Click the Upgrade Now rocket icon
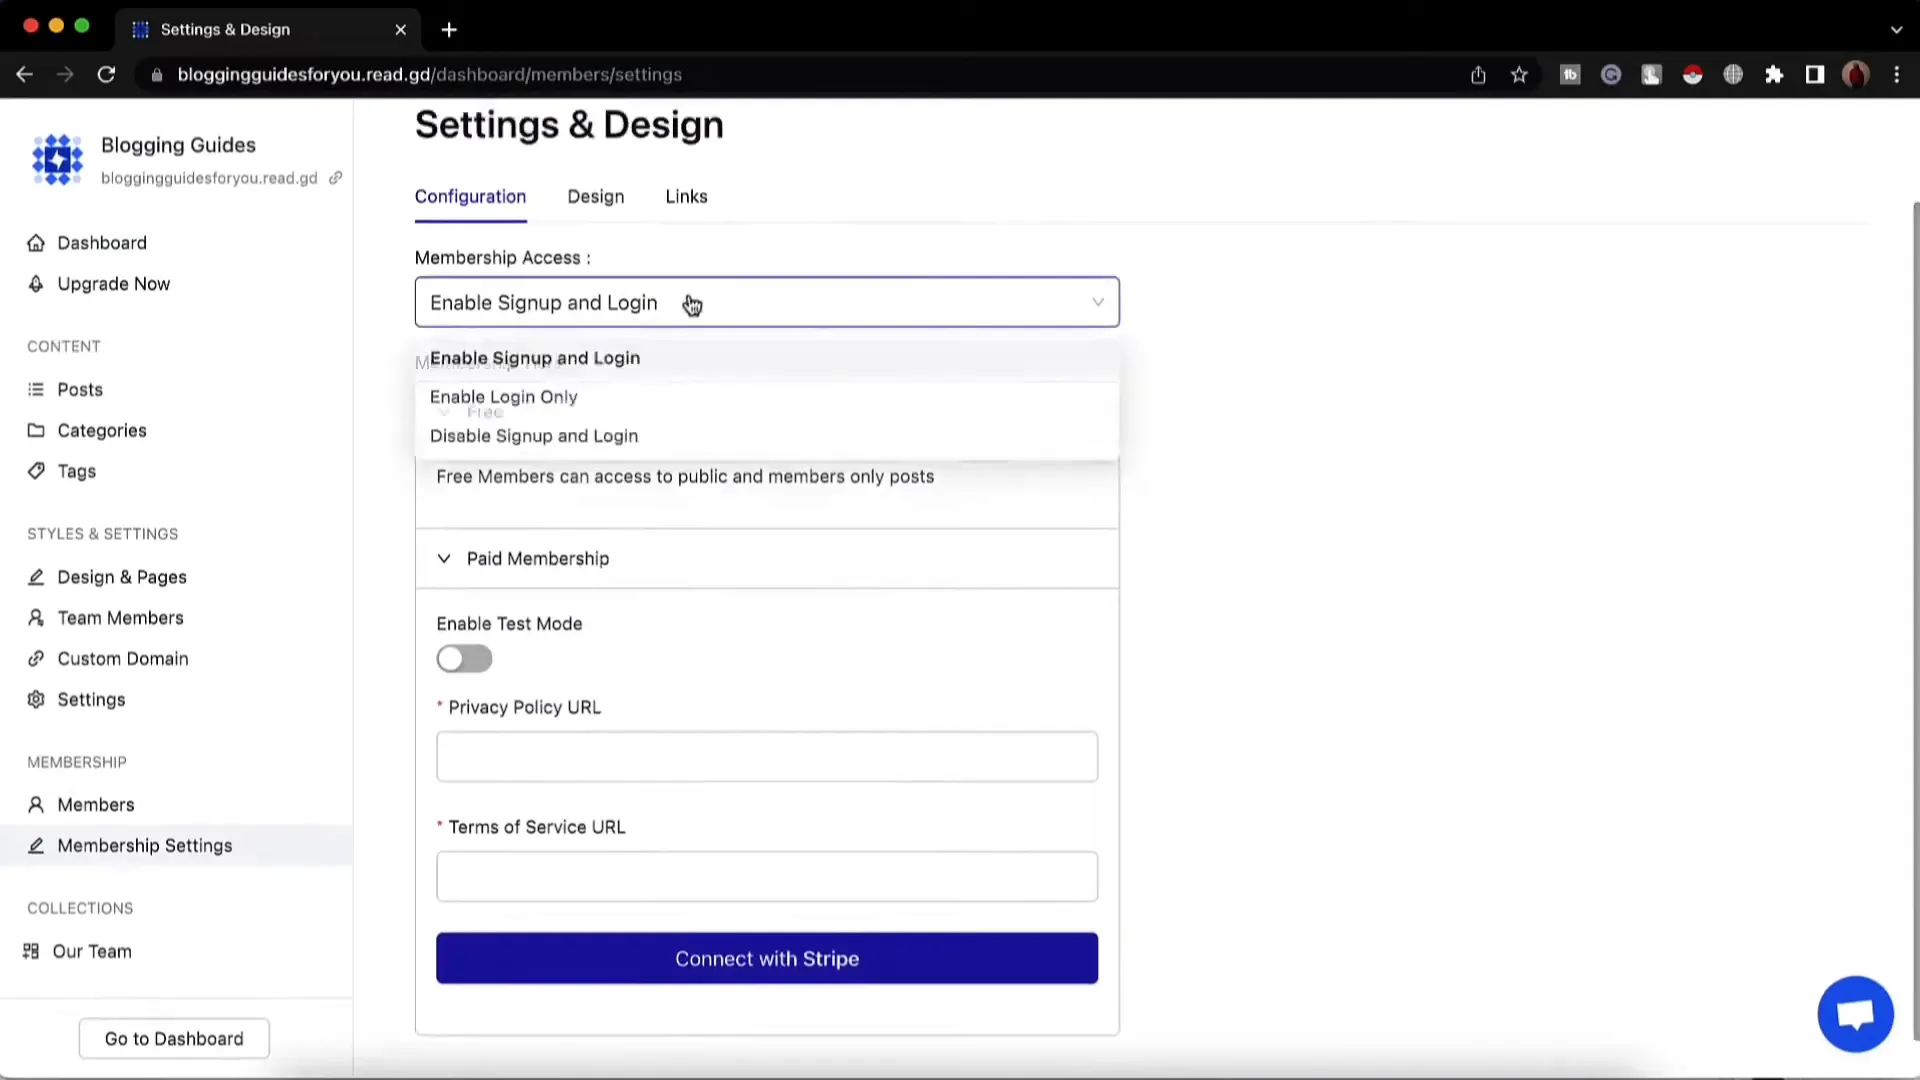 click(36, 284)
